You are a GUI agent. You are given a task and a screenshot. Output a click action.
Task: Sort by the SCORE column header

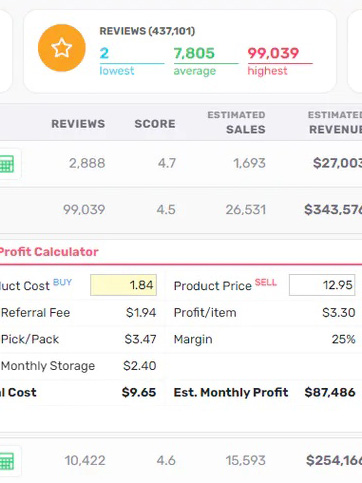point(155,124)
